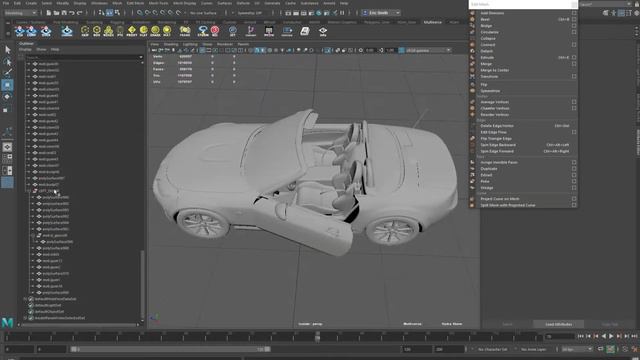Image resolution: width=640 pixels, height=360 pixels.
Task: Open the Bevel option box
Action: tap(574, 19)
